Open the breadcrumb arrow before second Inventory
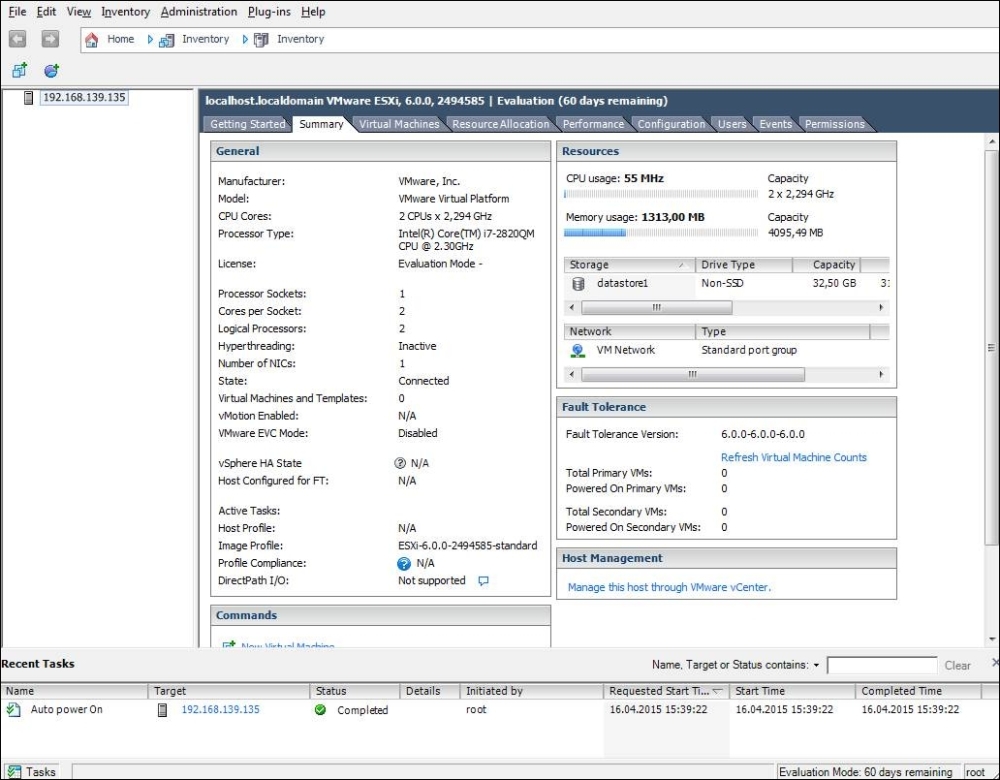The image size is (1000, 780). (x=245, y=40)
